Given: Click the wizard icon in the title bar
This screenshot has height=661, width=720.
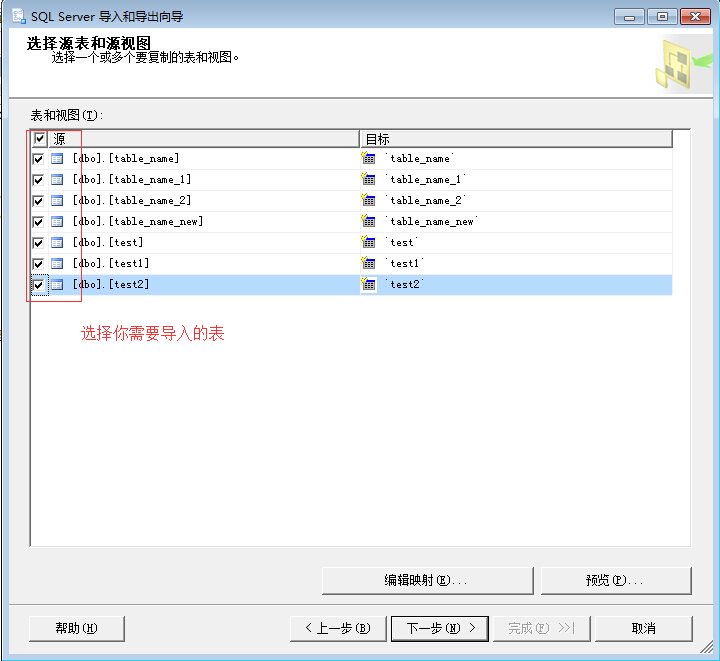Looking at the screenshot, I should pos(19,17).
